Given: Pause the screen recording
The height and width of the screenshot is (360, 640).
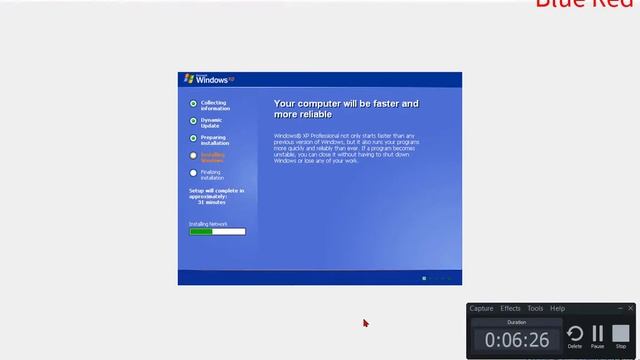Looking at the screenshot, I should click(598, 337).
